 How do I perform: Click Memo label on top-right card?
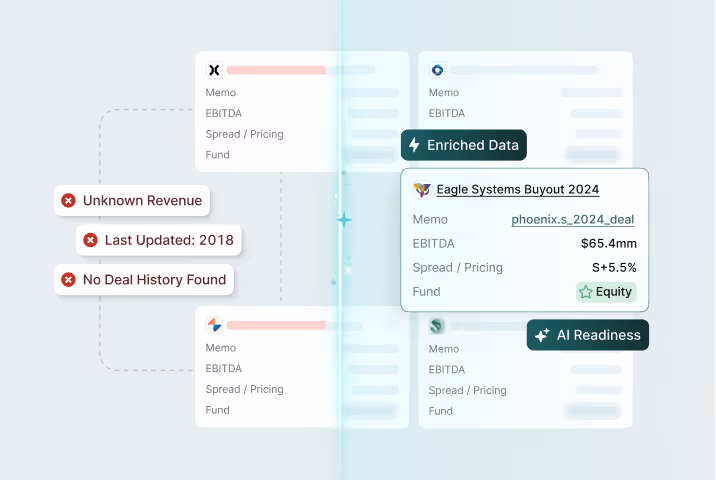[444, 93]
